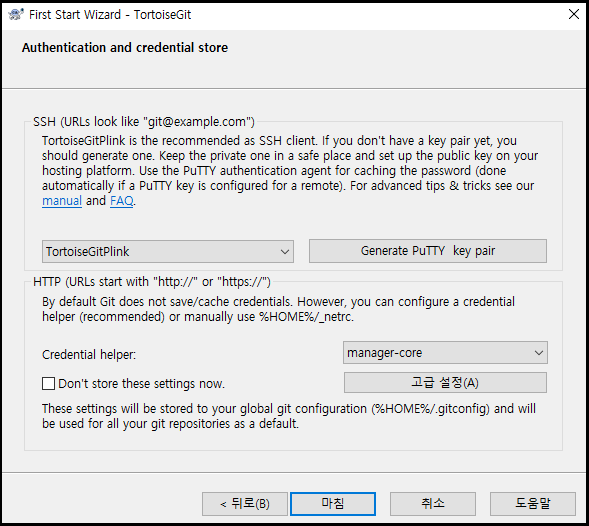Click the Credential helper label

[89, 354]
